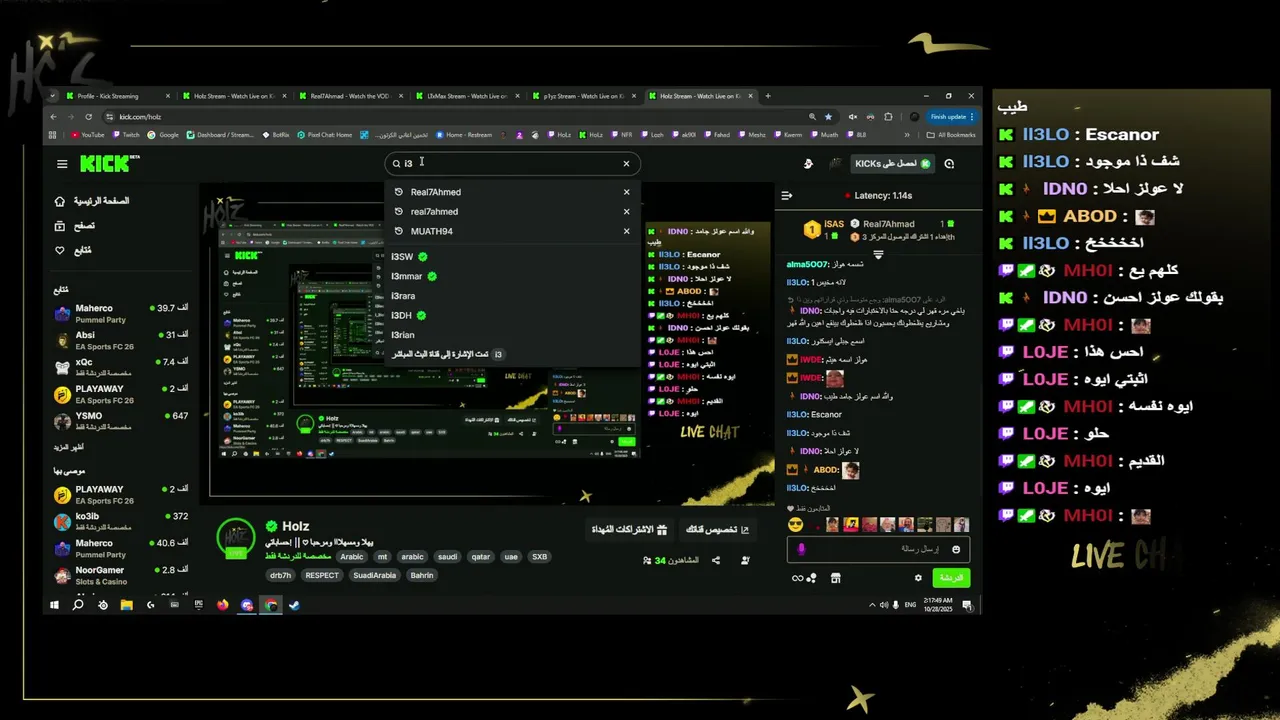Click the saudi tag

pyautogui.click(x=447, y=557)
